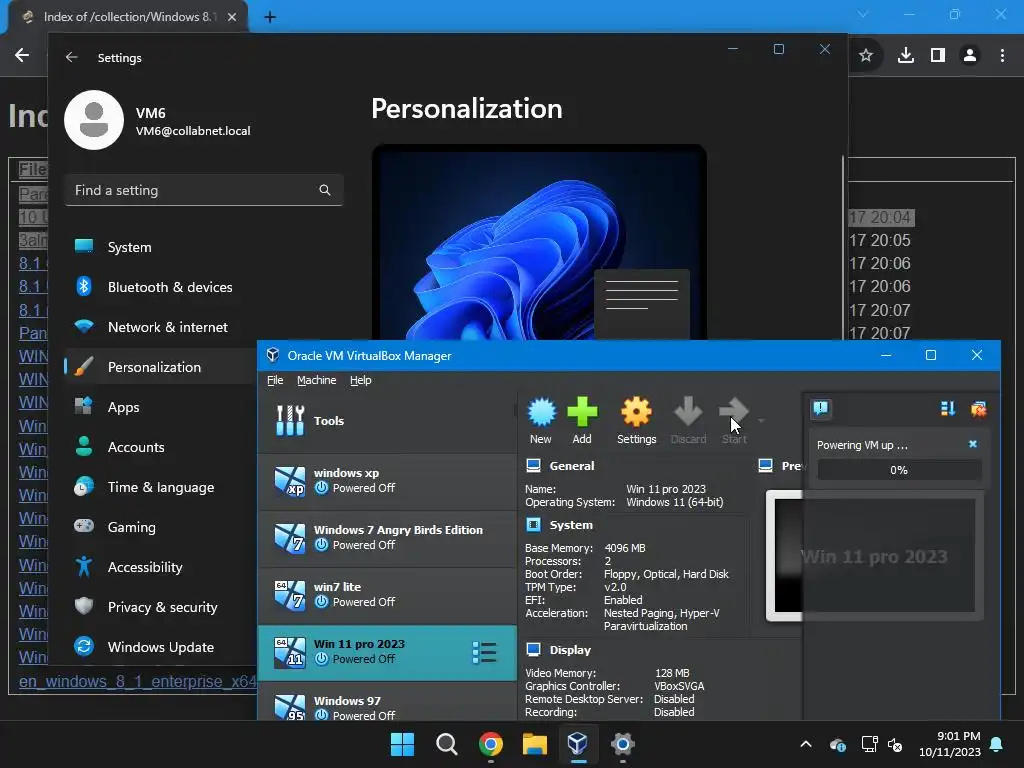Open File Explorer from the taskbar
The image size is (1024, 768).
pyautogui.click(x=534, y=744)
